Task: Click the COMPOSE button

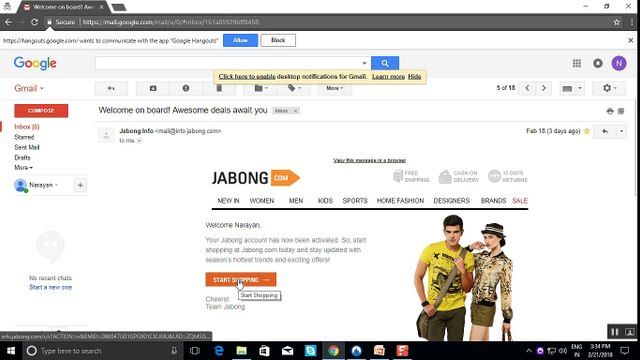Action: pyautogui.click(x=41, y=111)
